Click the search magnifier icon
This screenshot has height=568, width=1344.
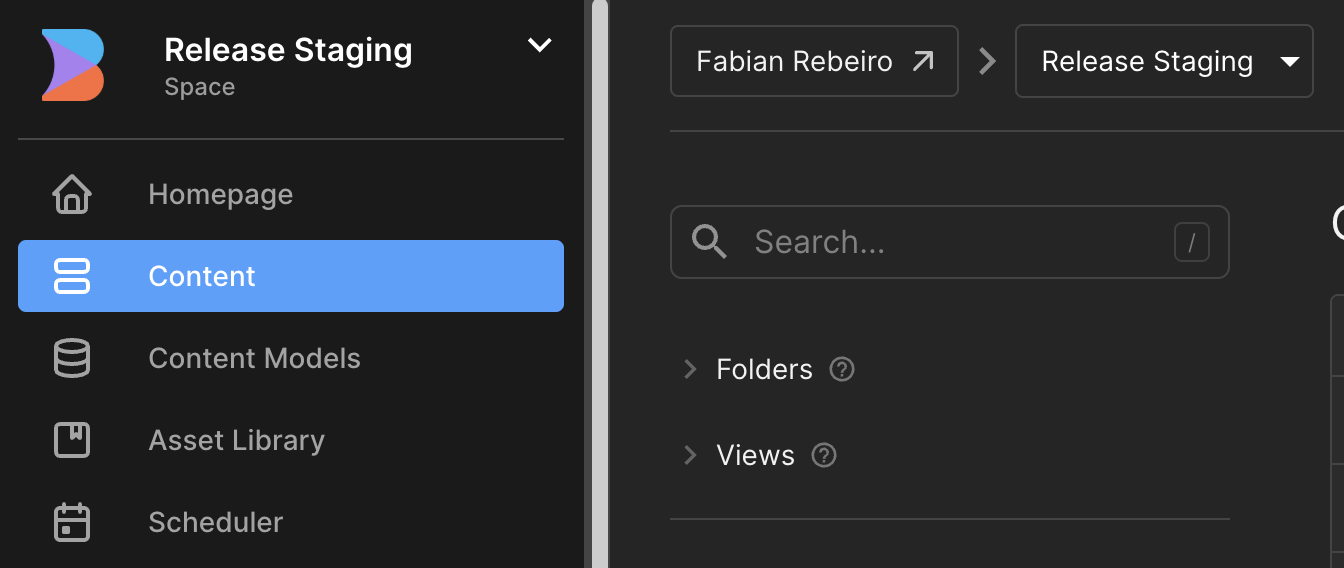709,242
